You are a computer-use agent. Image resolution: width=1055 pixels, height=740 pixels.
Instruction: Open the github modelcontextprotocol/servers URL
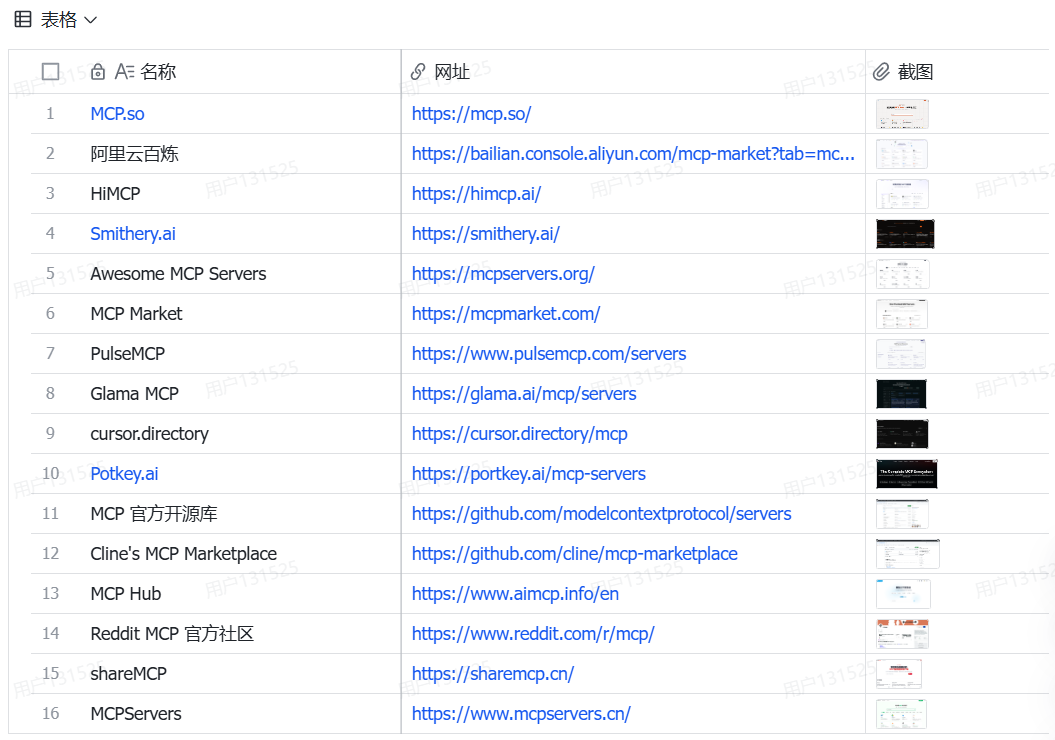tap(602, 514)
